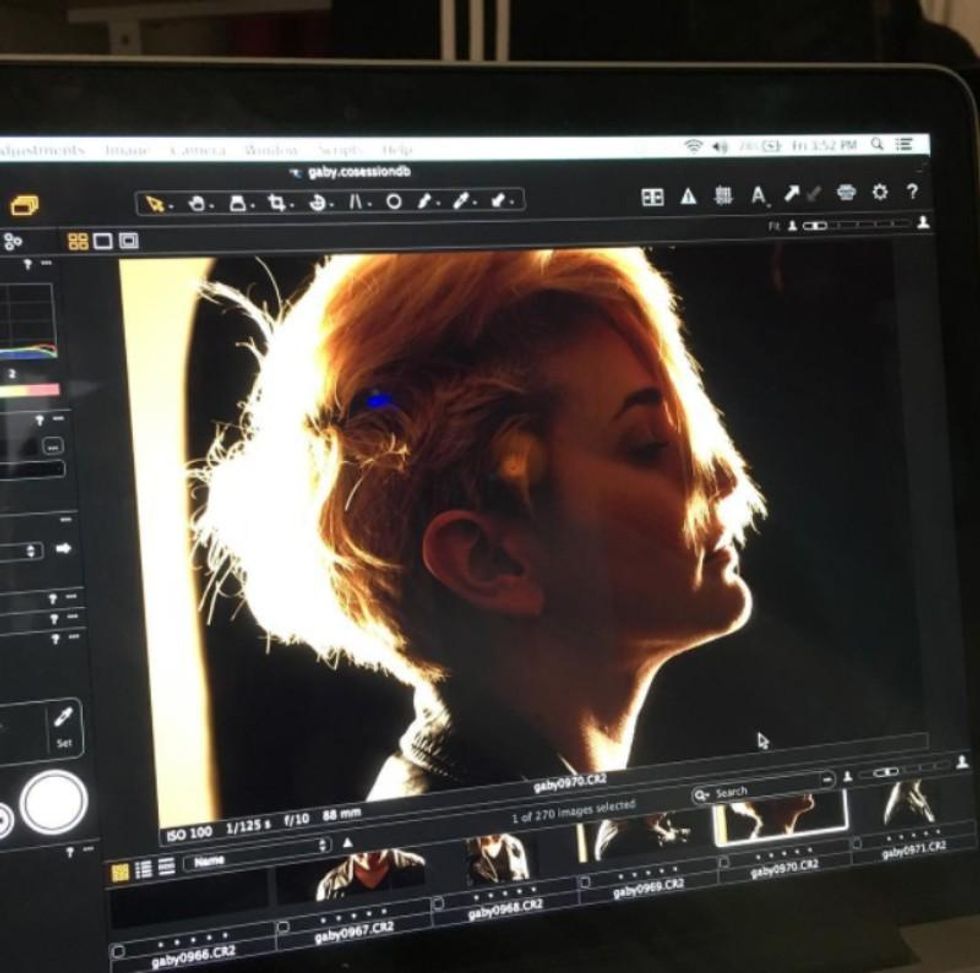This screenshot has height=973, width=980.
Task: Expand the search options dropdown
Action: pyautogui.click(x=826, y=778)
